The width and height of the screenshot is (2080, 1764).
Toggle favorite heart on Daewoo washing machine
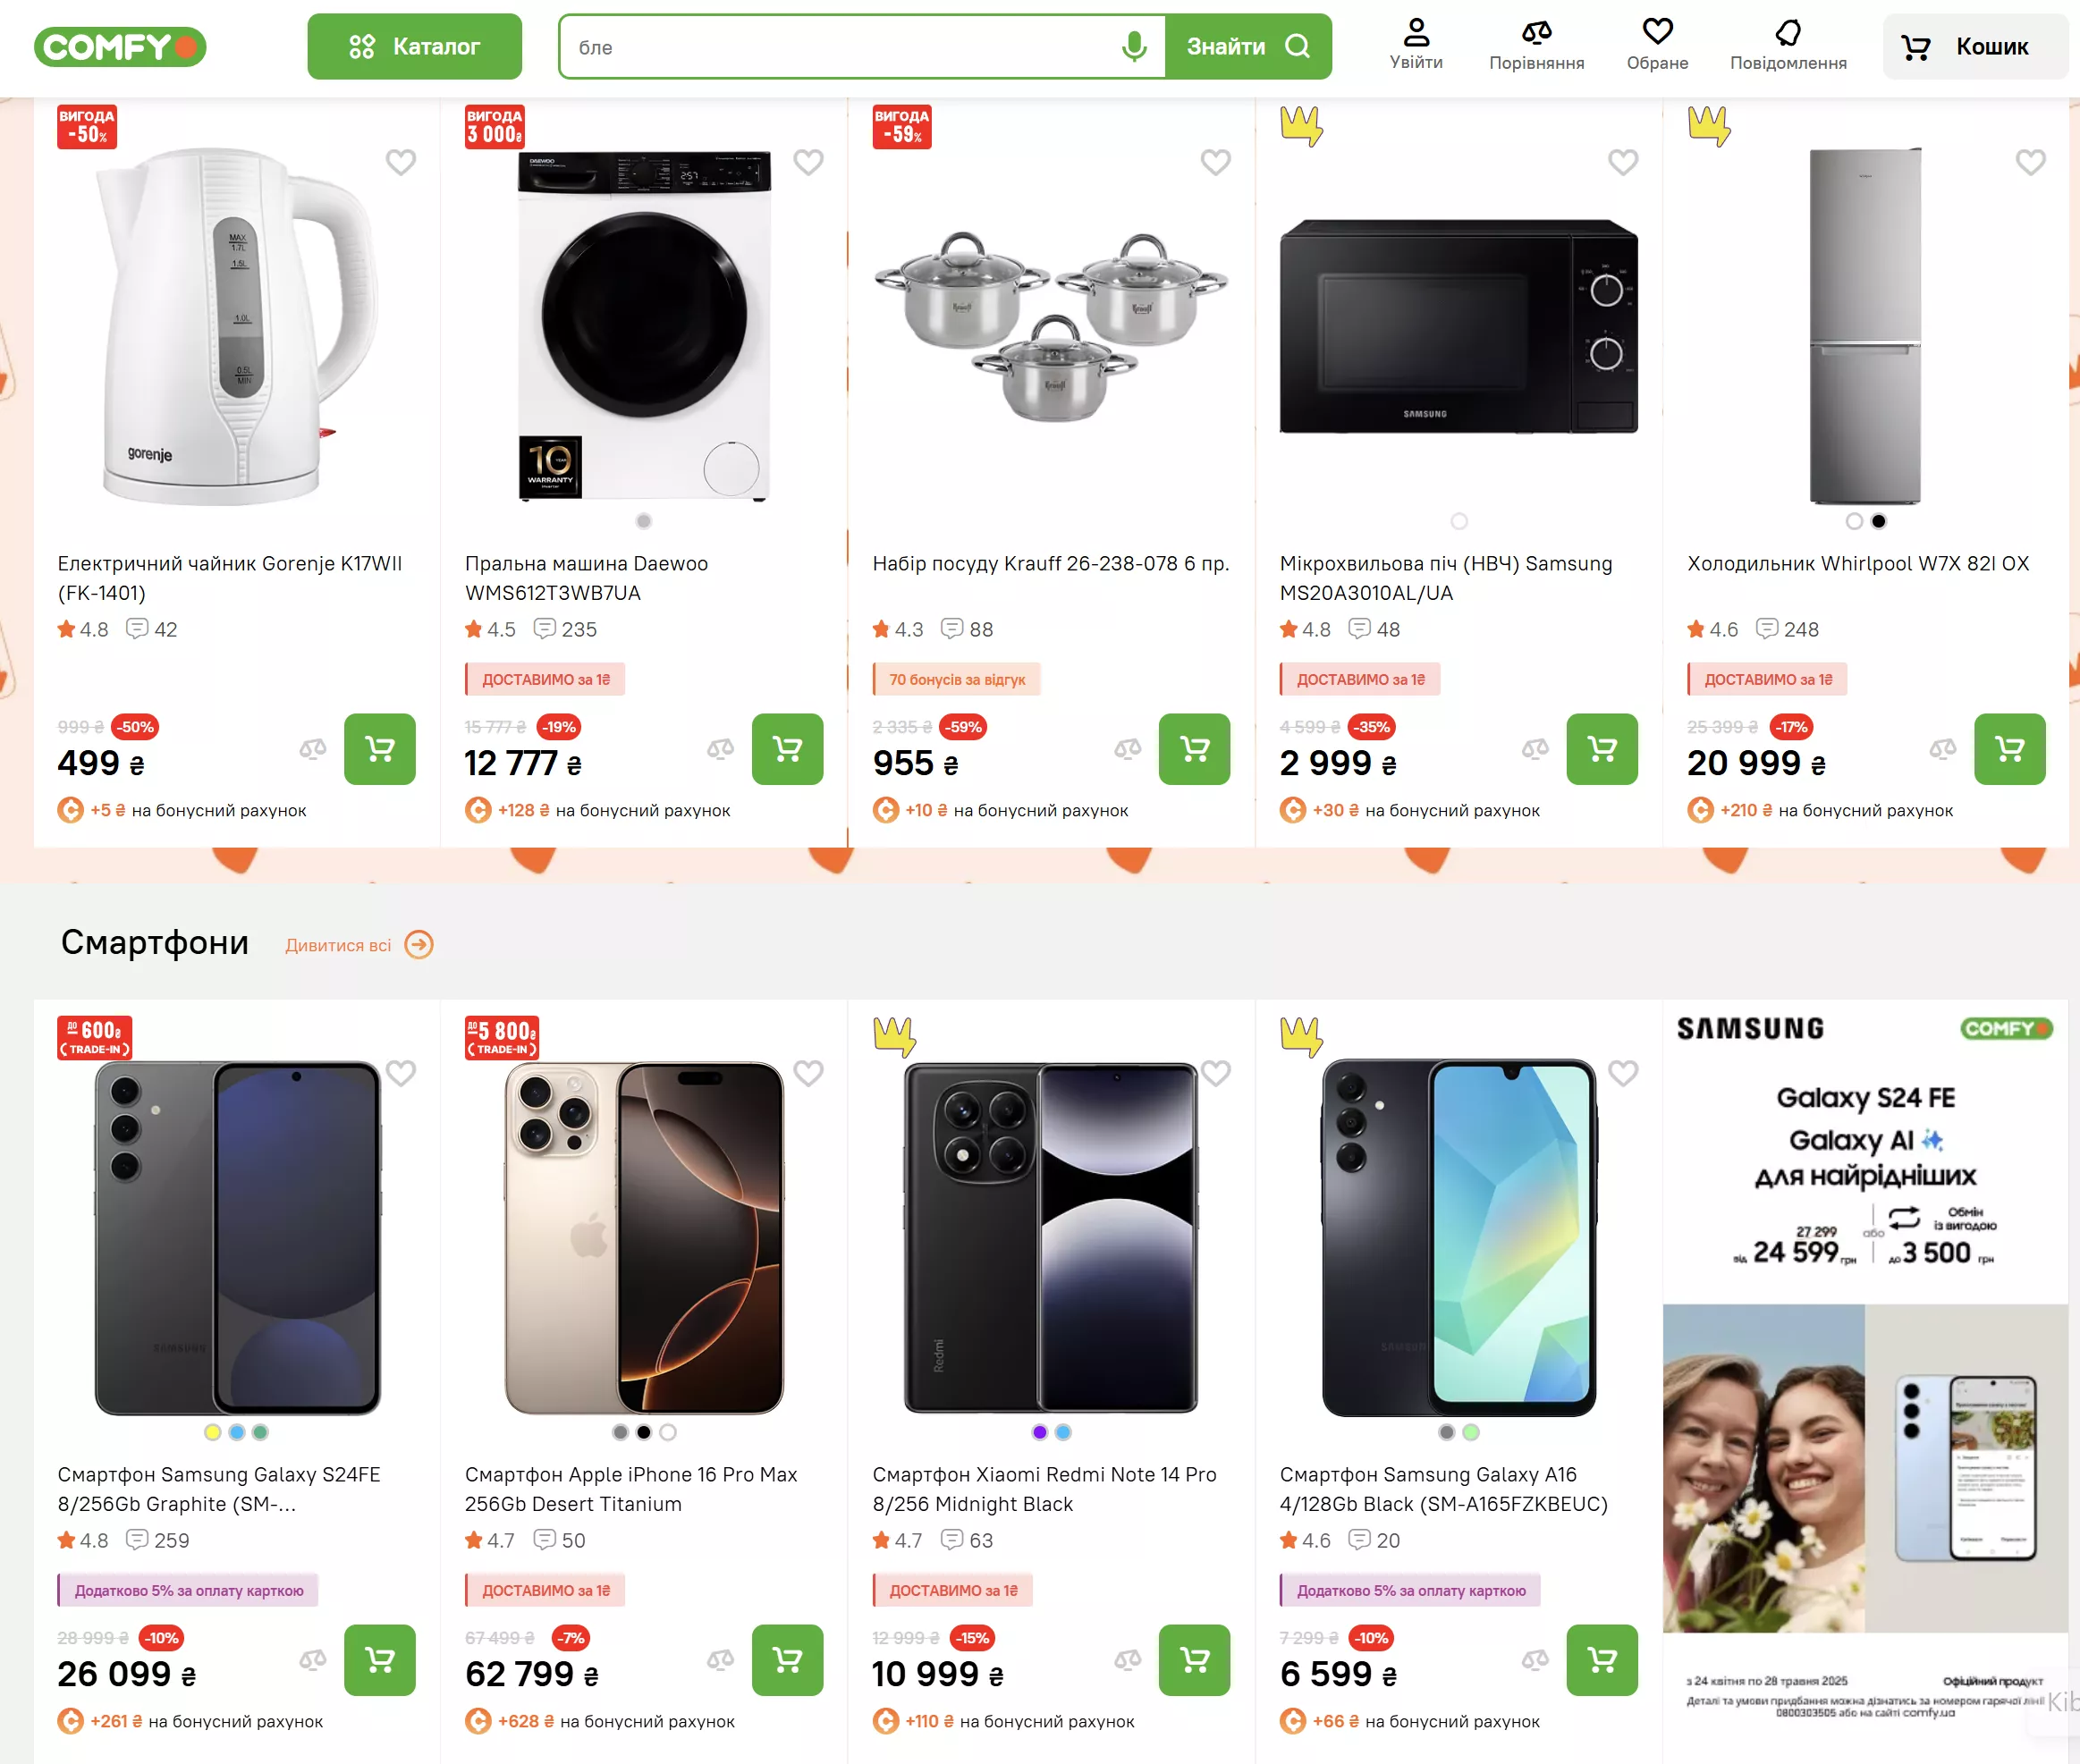point(808,162)
